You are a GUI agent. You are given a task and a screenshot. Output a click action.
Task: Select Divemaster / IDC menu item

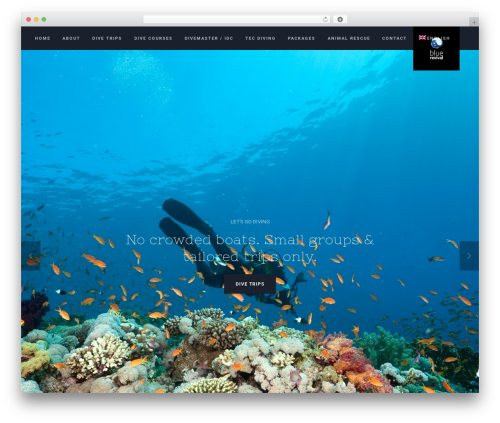209,38
